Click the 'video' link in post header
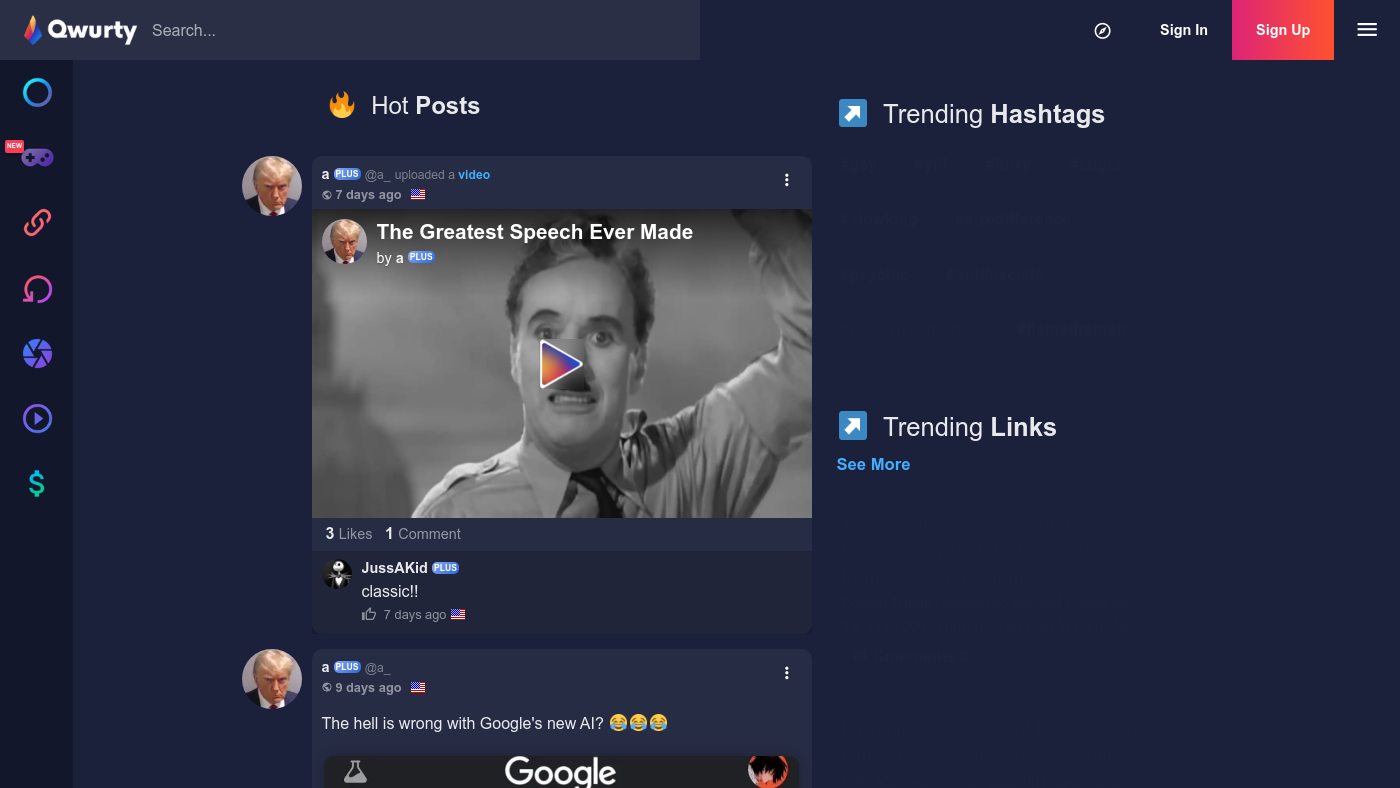 (x=474, y=175)
